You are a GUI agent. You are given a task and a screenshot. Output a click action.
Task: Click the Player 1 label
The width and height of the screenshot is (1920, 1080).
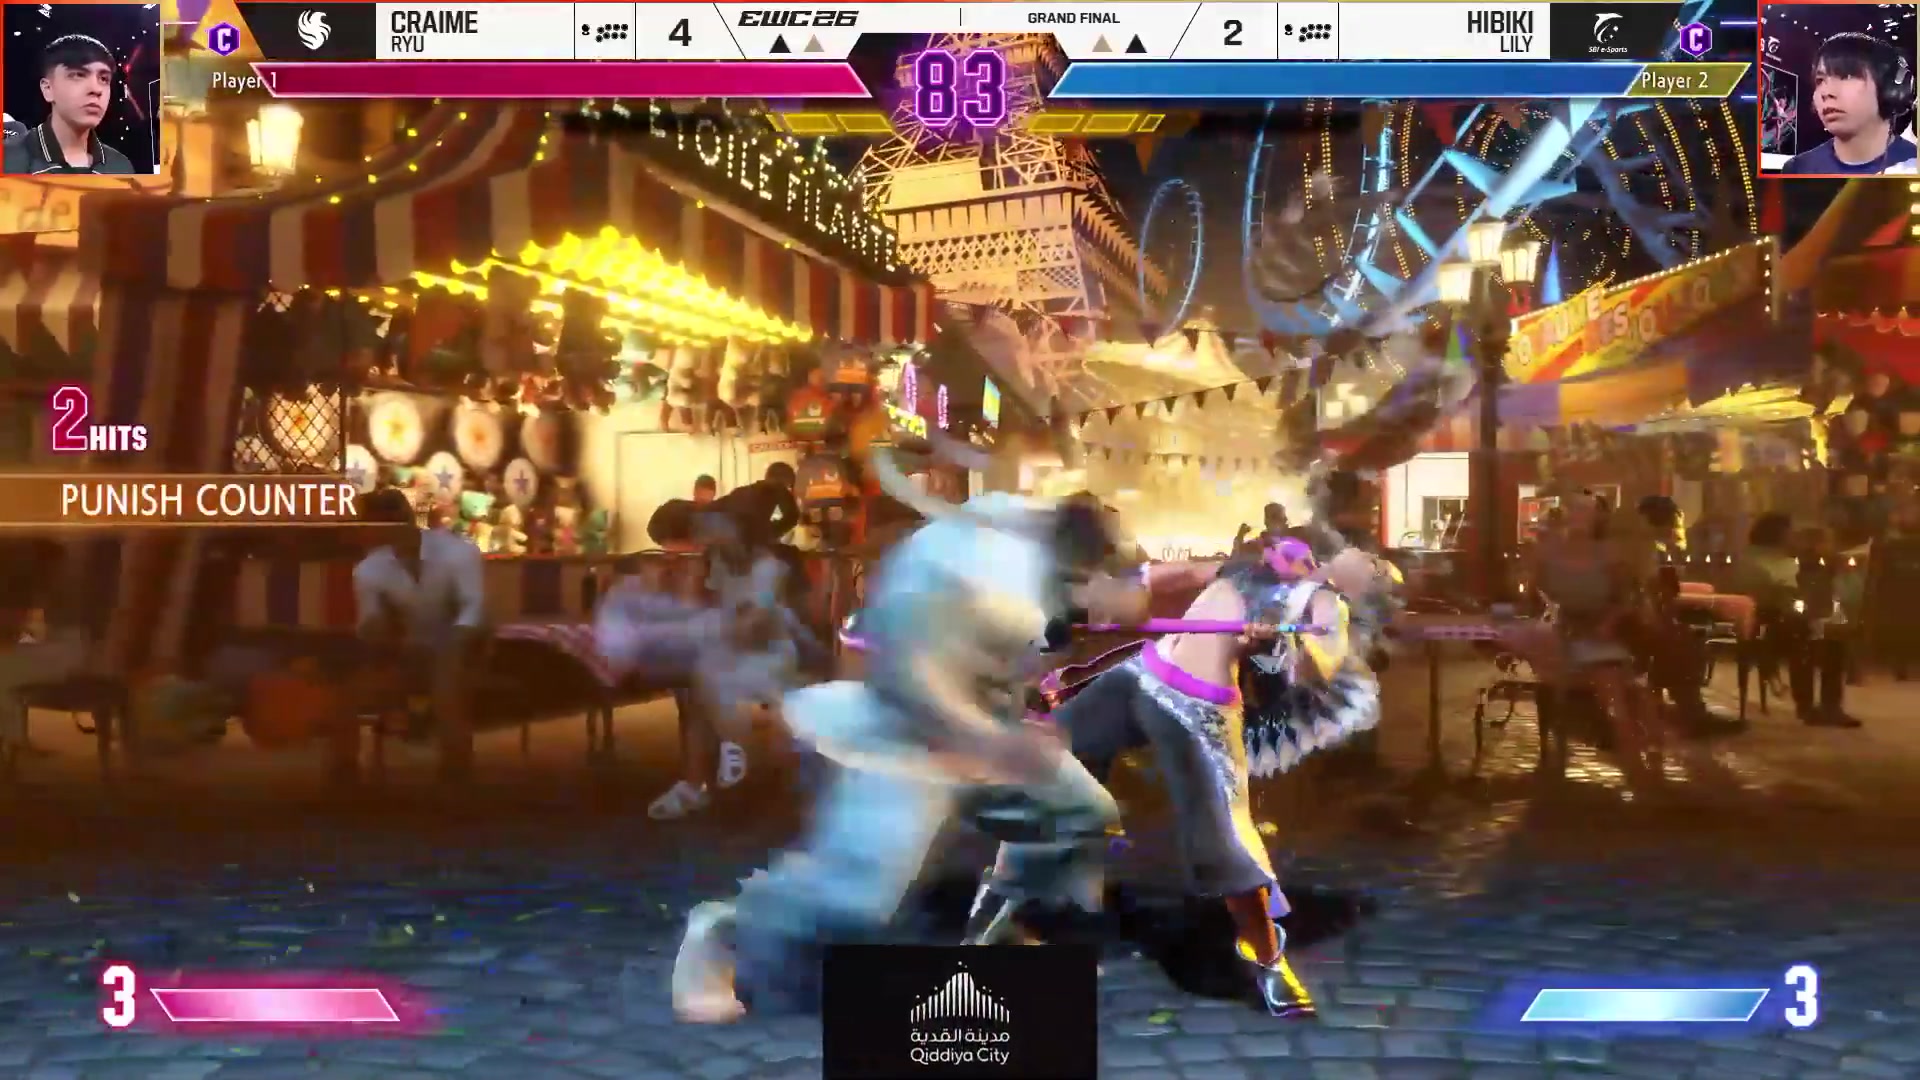[x=245, y=81]
